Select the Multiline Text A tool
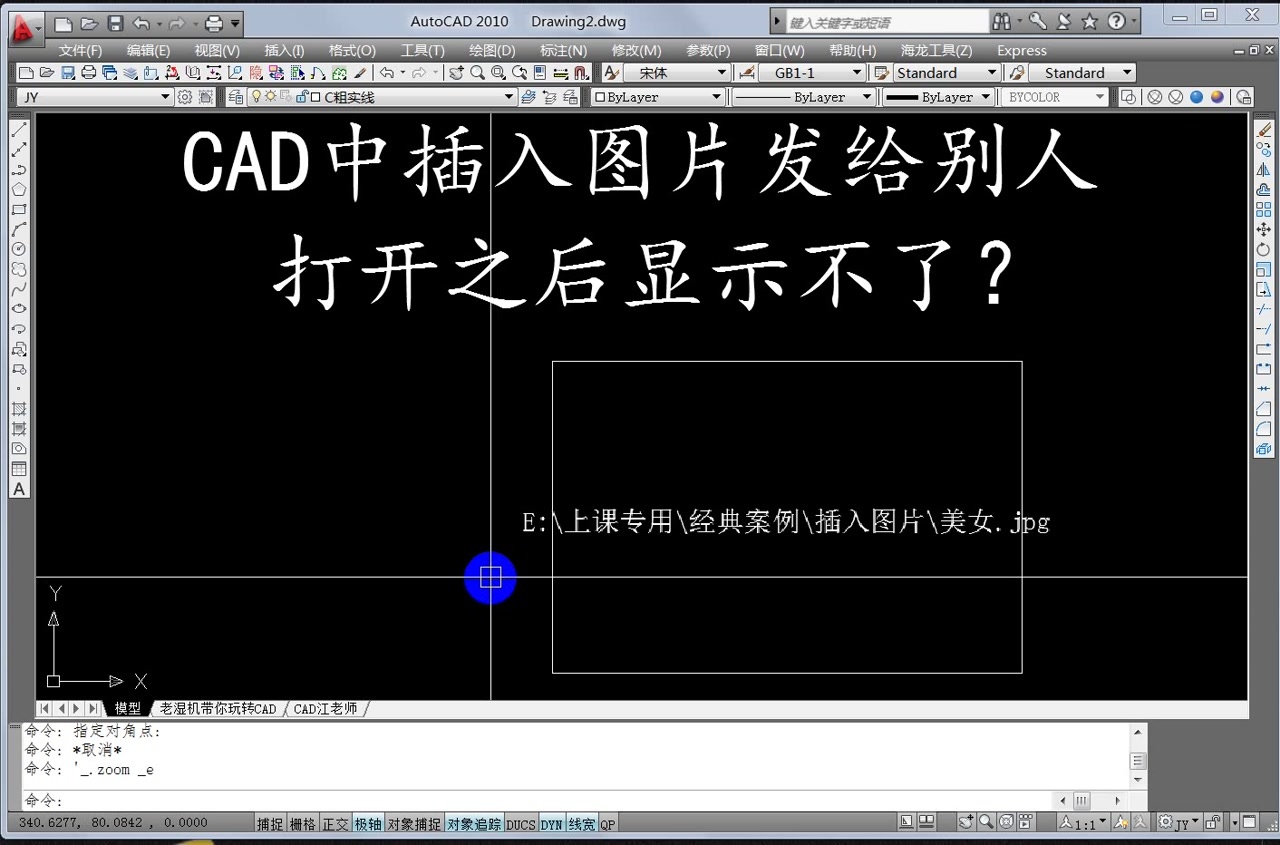Screen dimensions: 1280x845 (x=19, y=489)
